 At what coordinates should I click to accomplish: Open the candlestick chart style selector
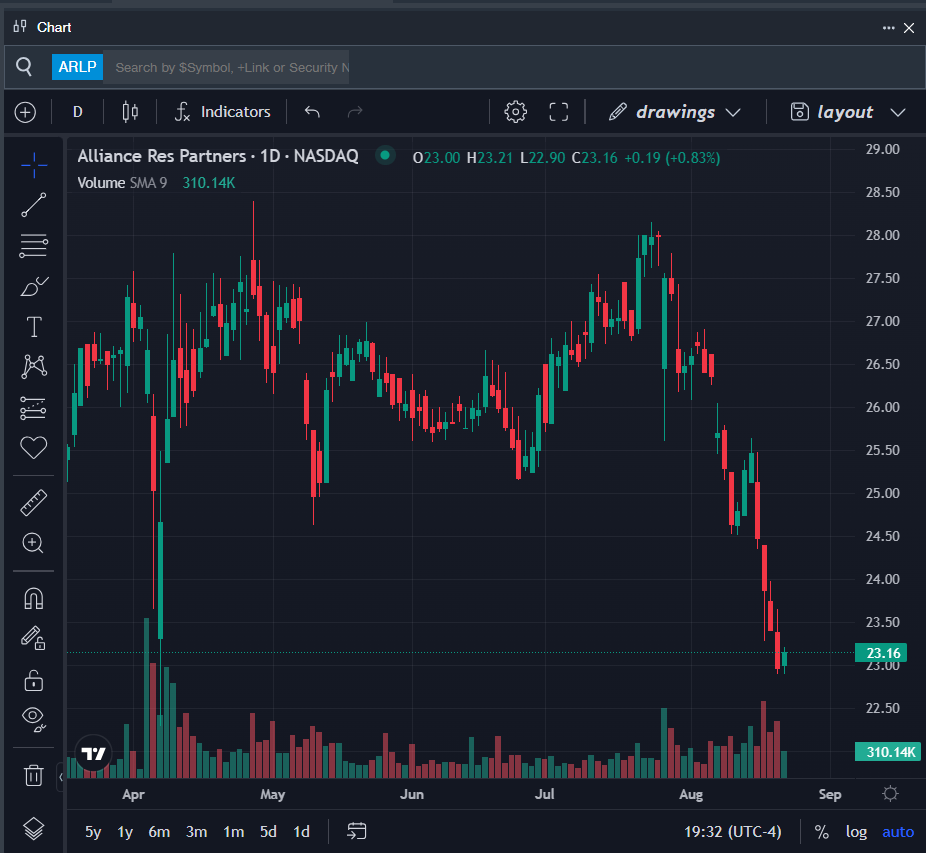(130, 112)
